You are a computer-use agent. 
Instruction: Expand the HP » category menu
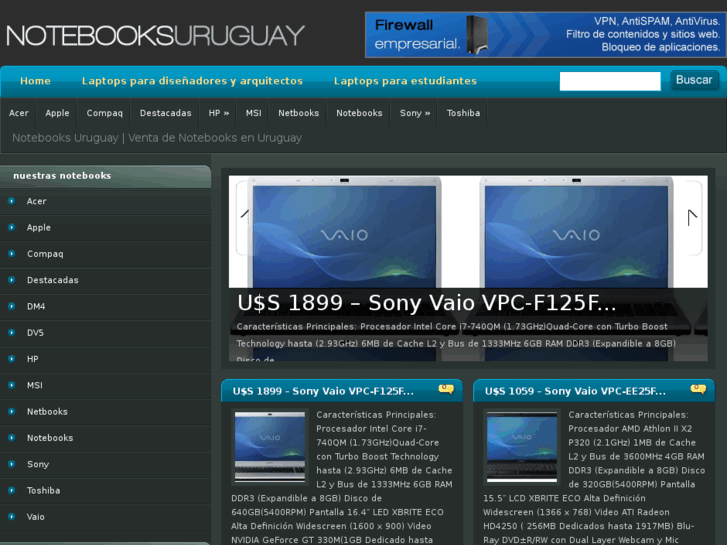pos(218,113)
